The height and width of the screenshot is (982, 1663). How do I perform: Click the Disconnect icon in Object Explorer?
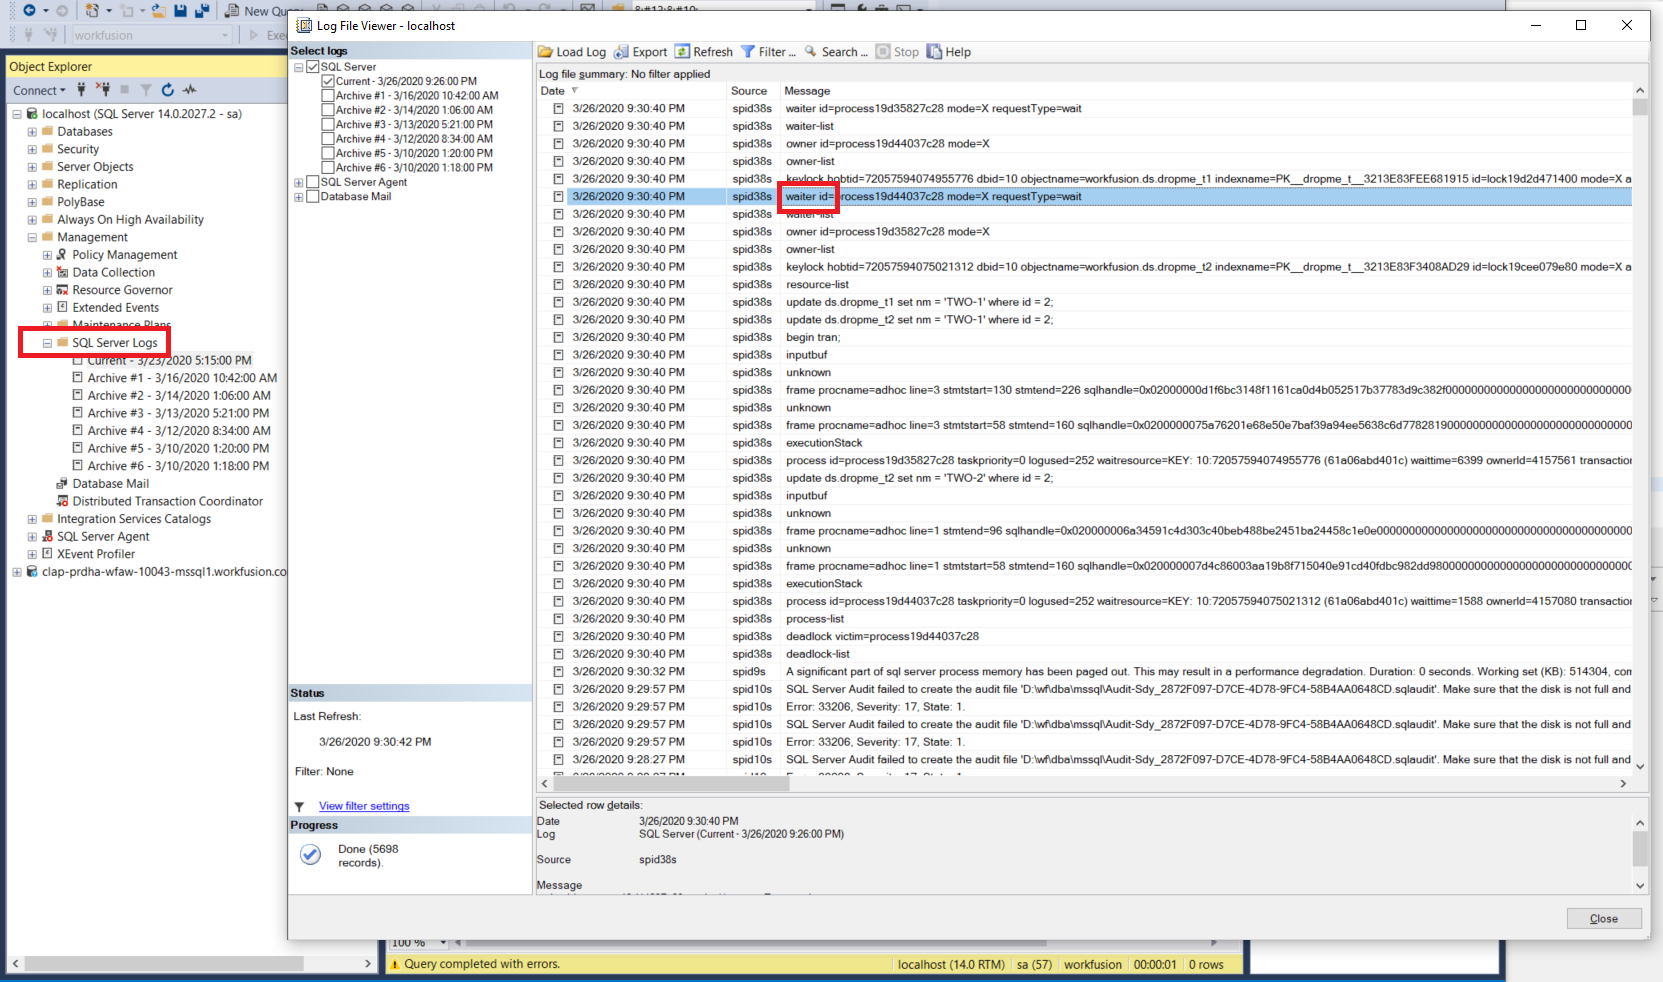click(x=103, y=90)
